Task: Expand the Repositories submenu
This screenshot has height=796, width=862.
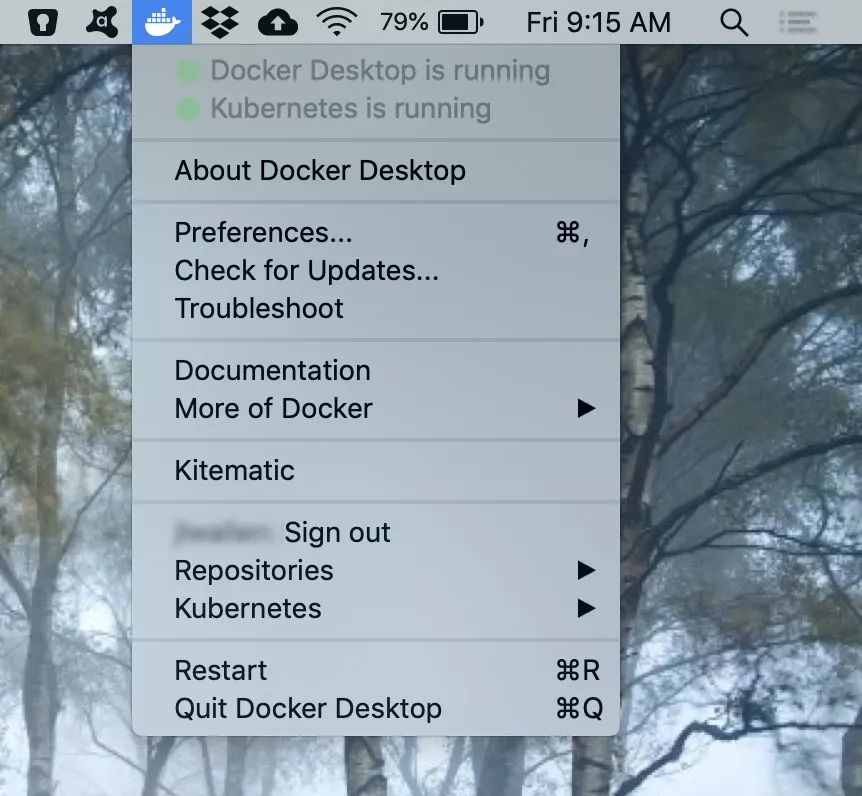Action: pos(376,571)
